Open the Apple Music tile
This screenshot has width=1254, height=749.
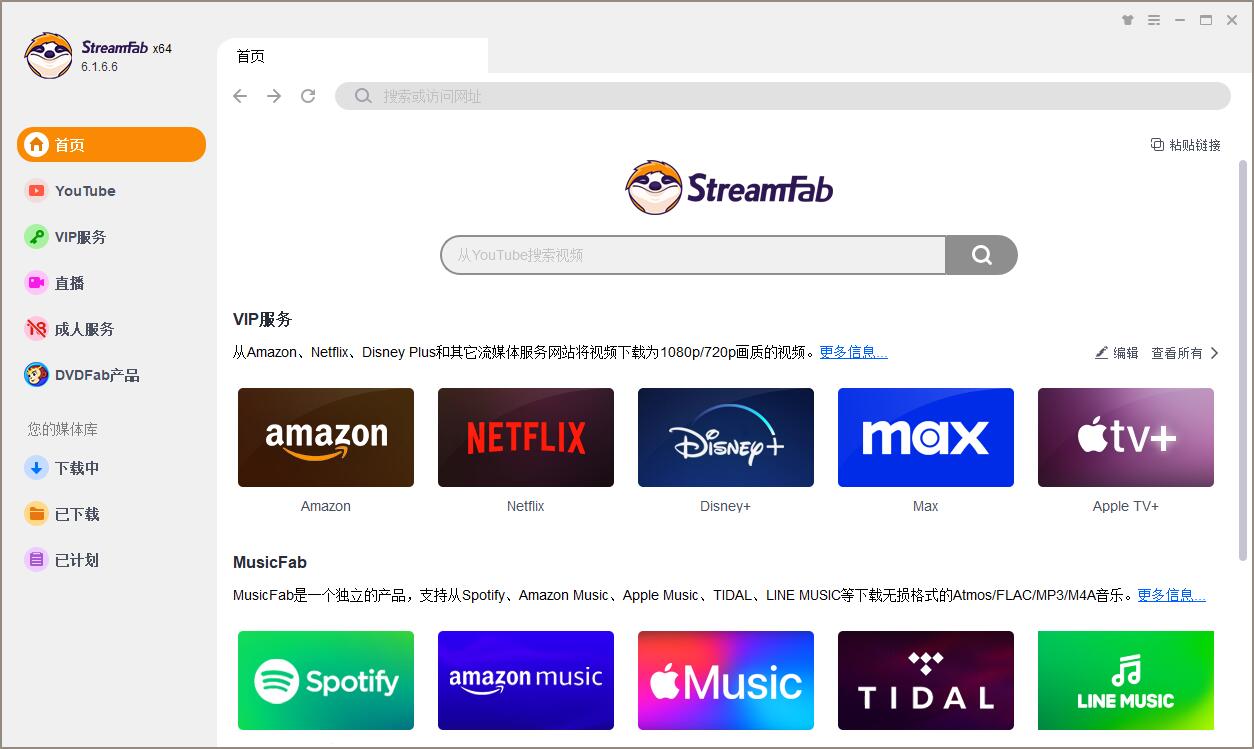(726, 680)
